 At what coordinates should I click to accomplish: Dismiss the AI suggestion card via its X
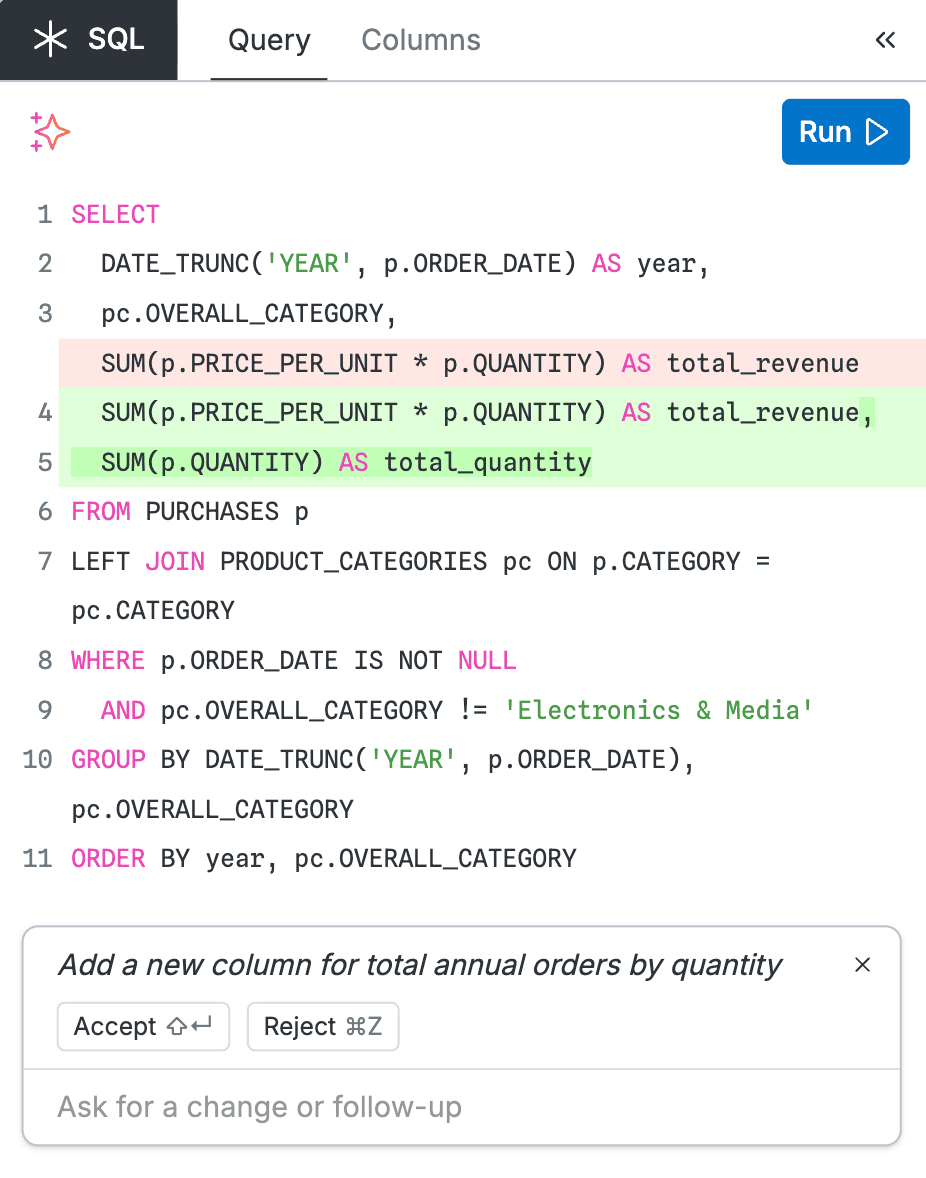(862, 965)
